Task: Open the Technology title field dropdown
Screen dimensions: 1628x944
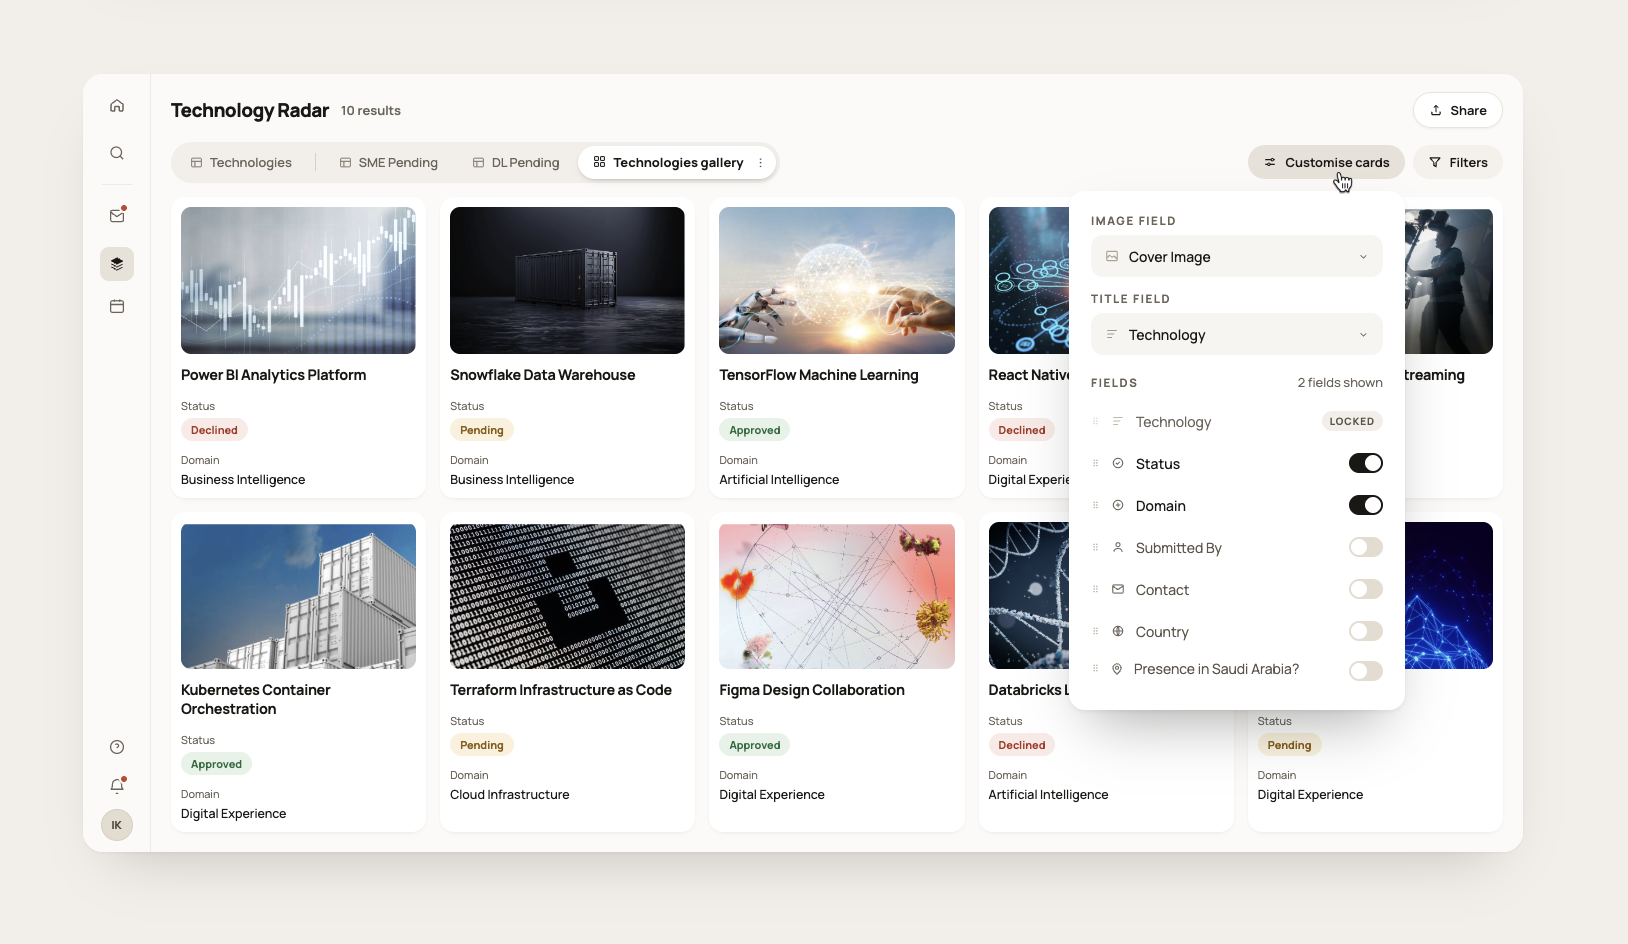Action: coord(1237,334)
